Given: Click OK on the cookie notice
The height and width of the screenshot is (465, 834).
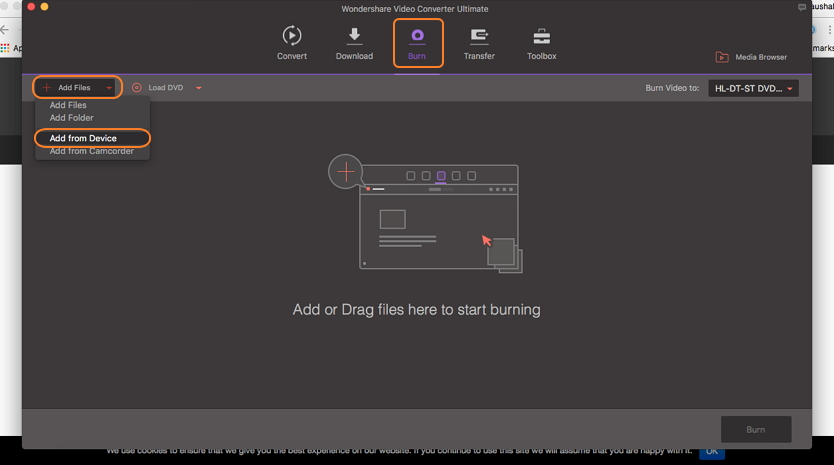Looking at the screenshot, I should 712,452.
